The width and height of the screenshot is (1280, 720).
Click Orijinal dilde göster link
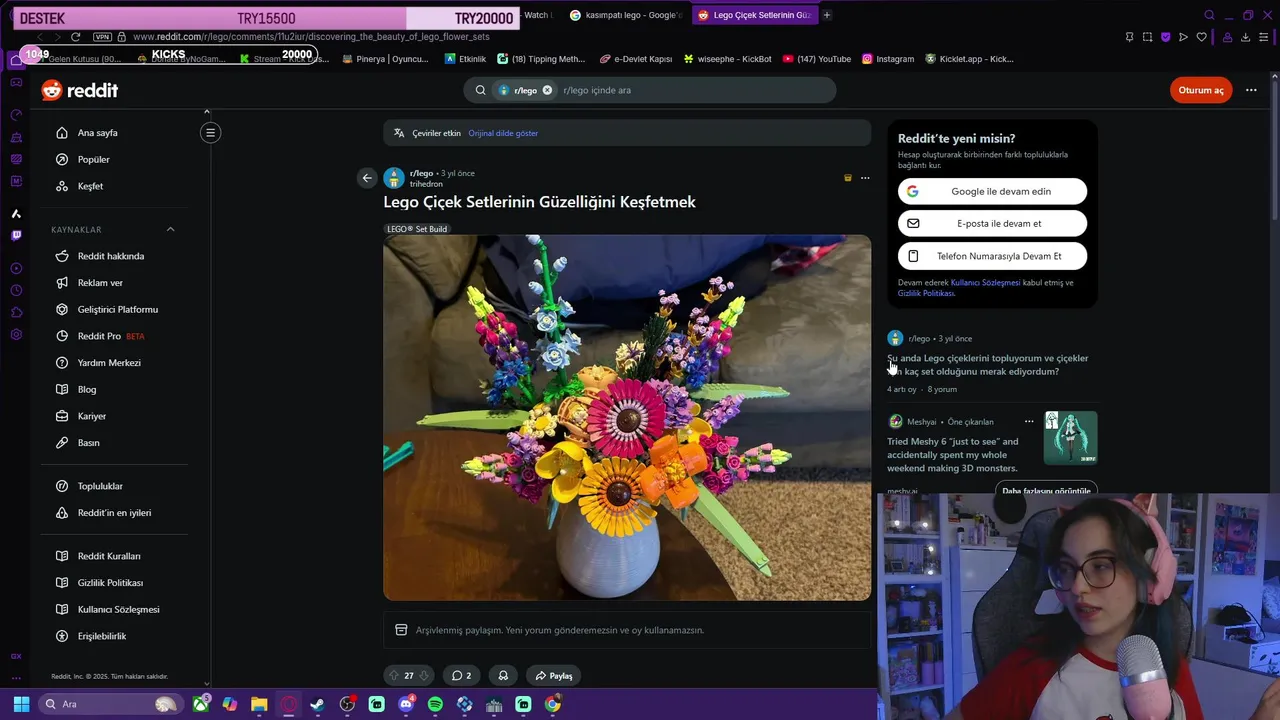503,133
